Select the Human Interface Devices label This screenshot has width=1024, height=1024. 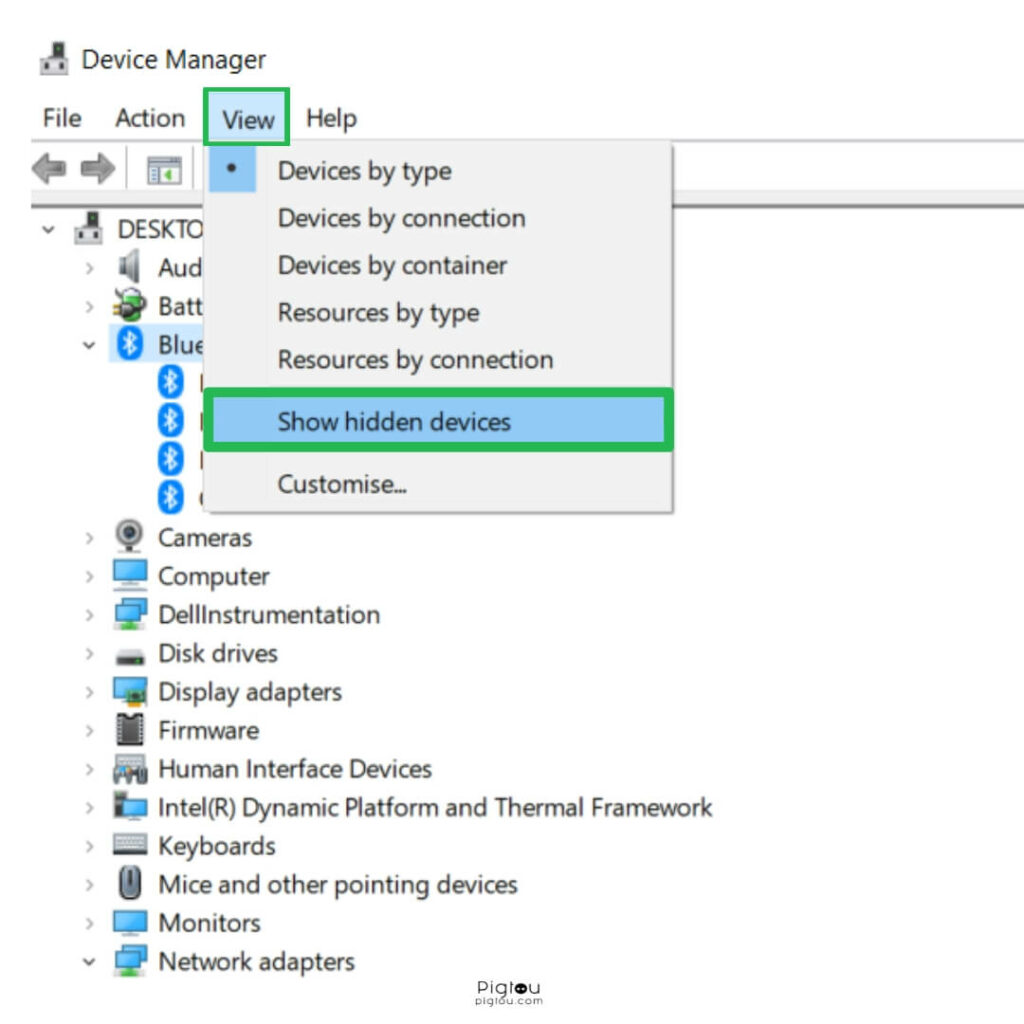point(295,769)
